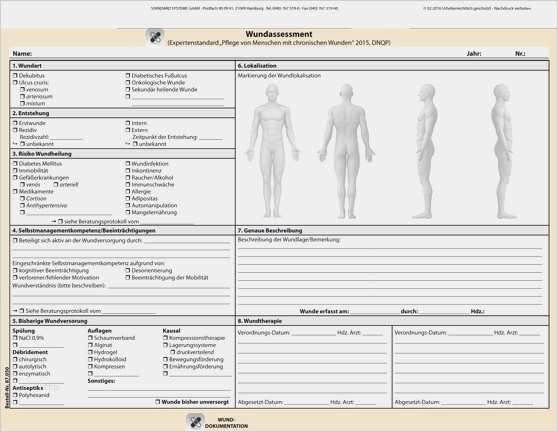Tick the Extern checkbox
Screen dimensions: 558x432
click(128, 130)
